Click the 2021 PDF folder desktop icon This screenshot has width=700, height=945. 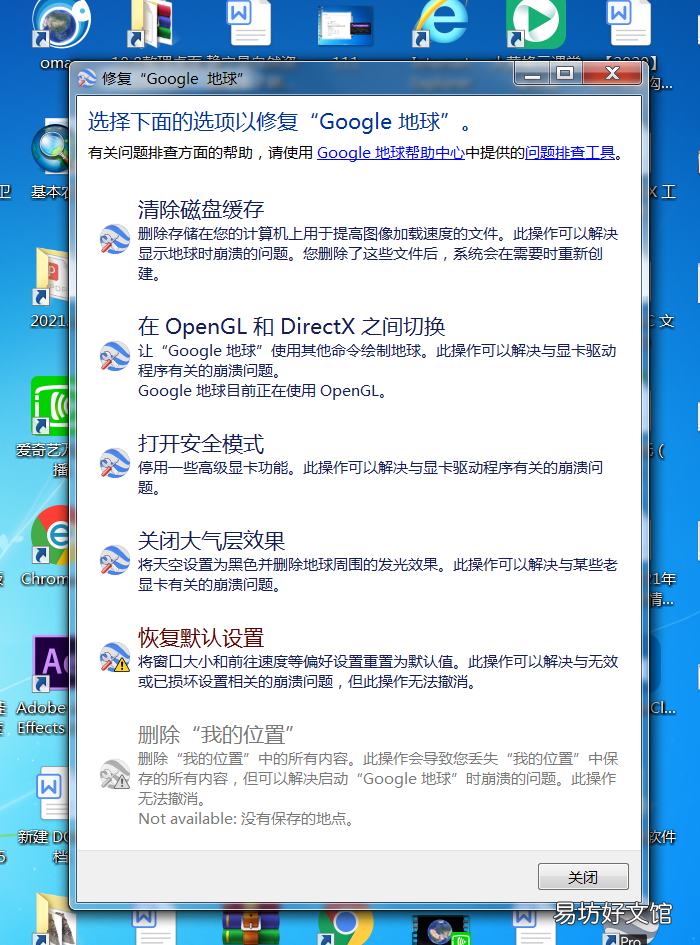tap(52, 276)
